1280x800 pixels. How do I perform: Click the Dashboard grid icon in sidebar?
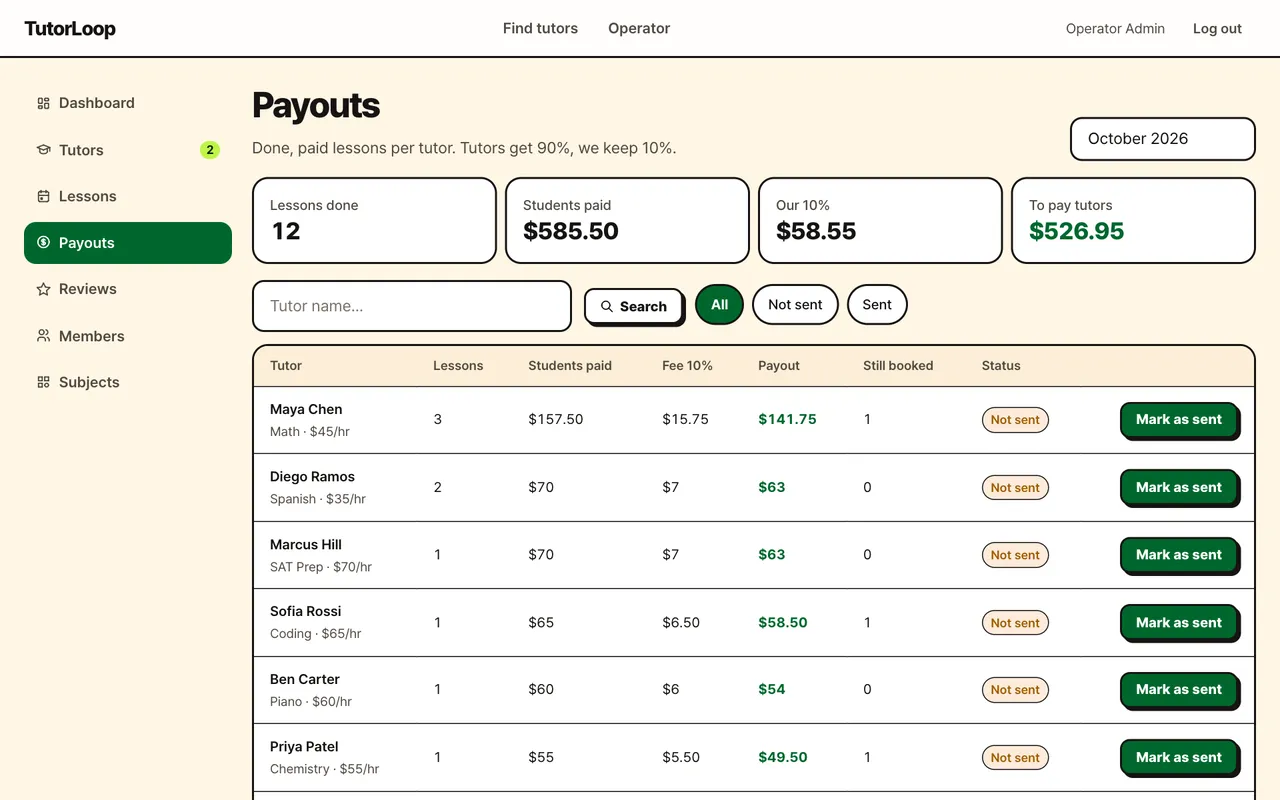pyautogui.click(x=43, y=103)
